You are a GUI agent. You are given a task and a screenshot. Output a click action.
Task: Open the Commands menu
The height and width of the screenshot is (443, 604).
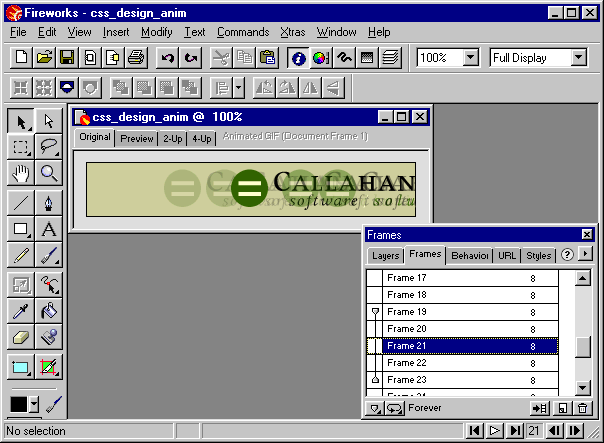click(243, 32)
